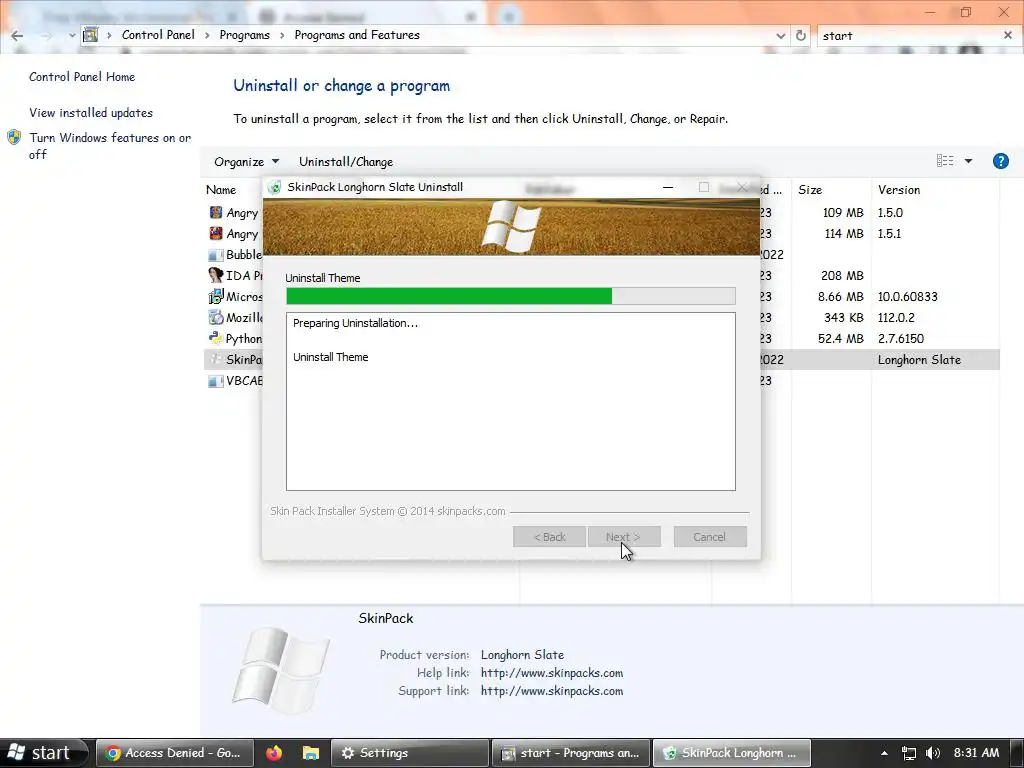Show hidden system tray icons
1024x768 pixels.
point(884,753)
